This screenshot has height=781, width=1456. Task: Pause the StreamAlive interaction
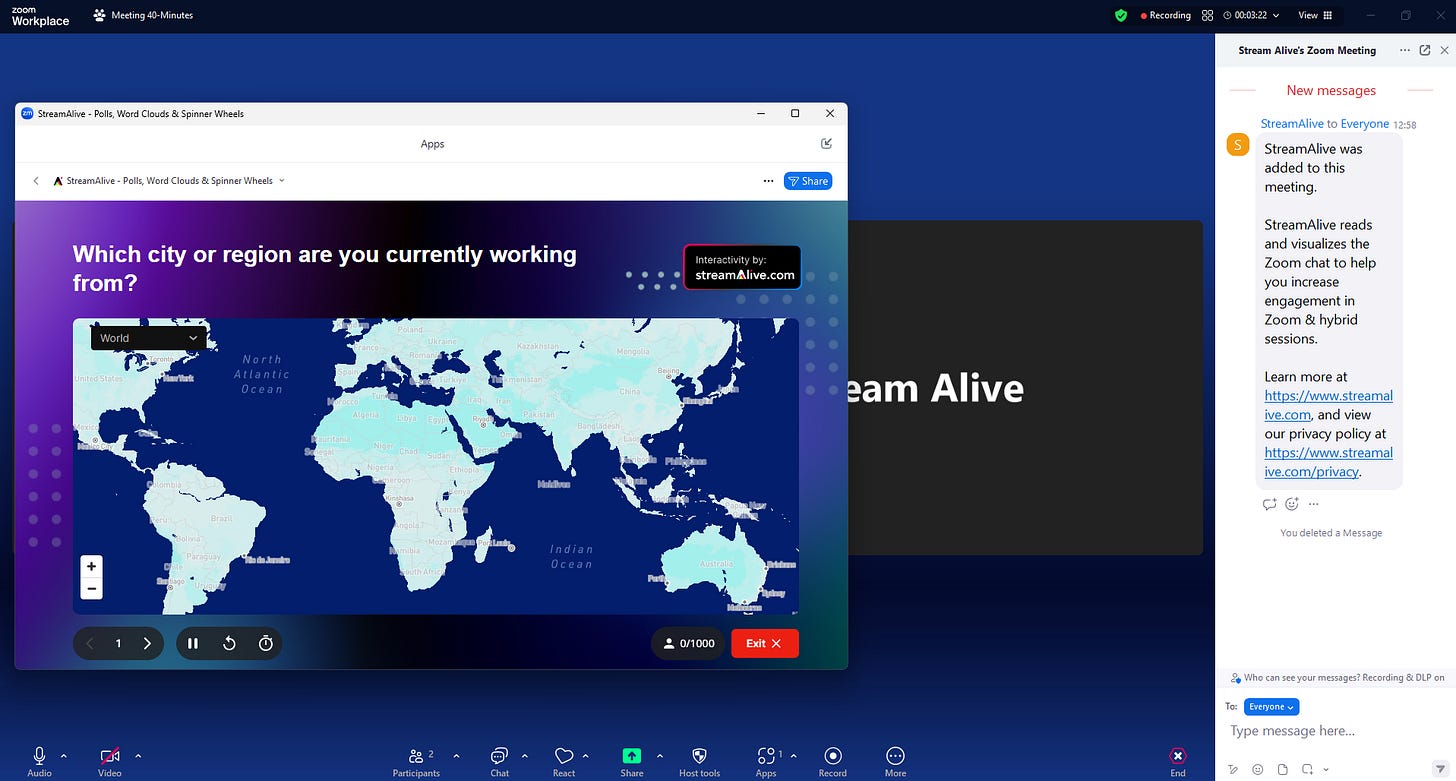tap(193, 643)
